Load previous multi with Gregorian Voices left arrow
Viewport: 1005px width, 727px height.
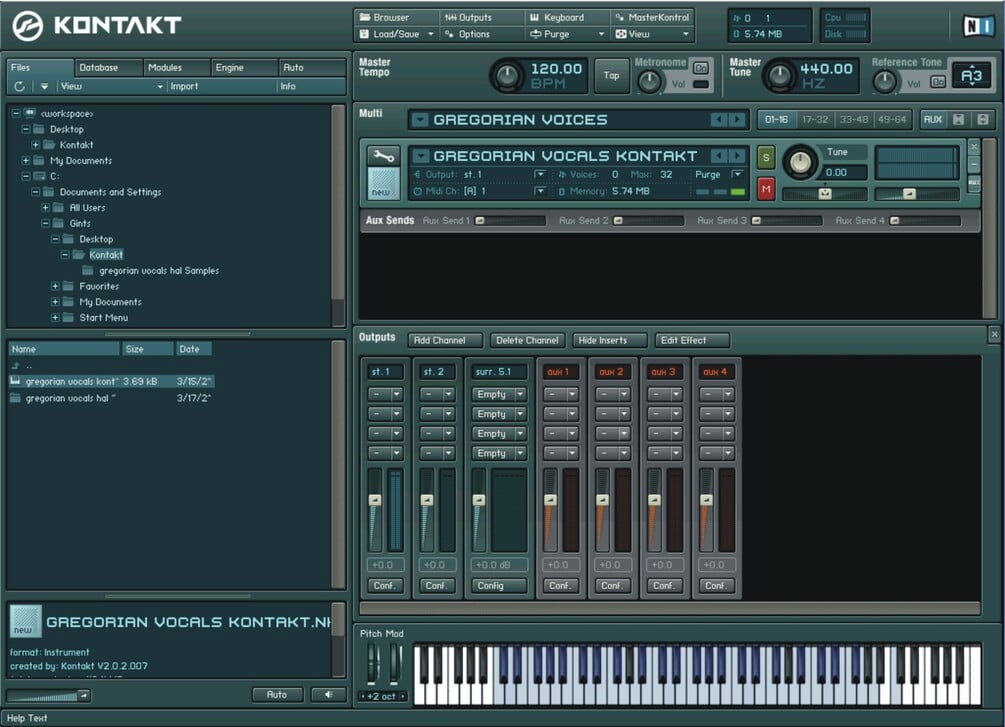(x=719, y=119)
